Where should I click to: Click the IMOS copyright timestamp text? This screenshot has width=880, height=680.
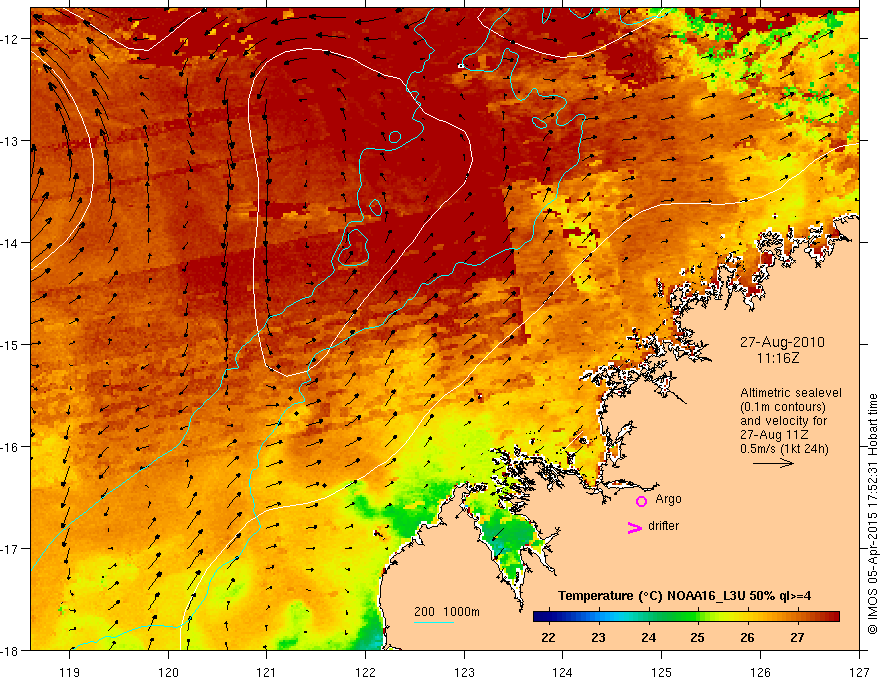pos(872,514)
